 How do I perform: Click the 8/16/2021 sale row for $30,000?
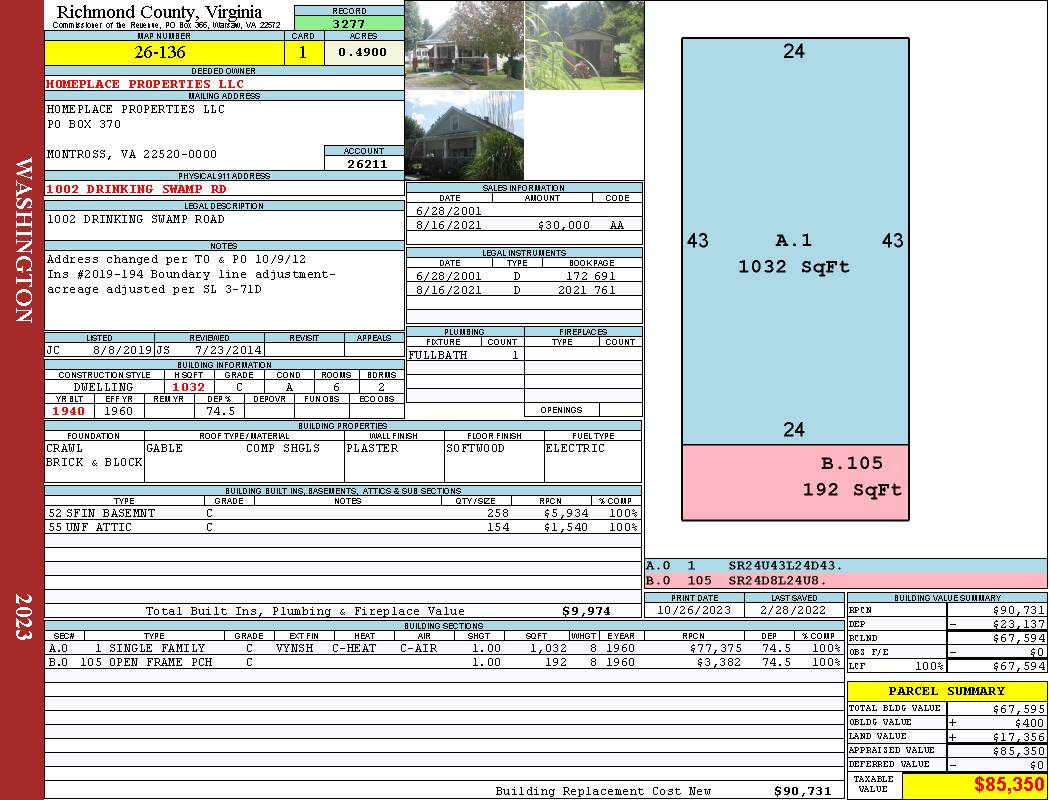click(524, 226)
